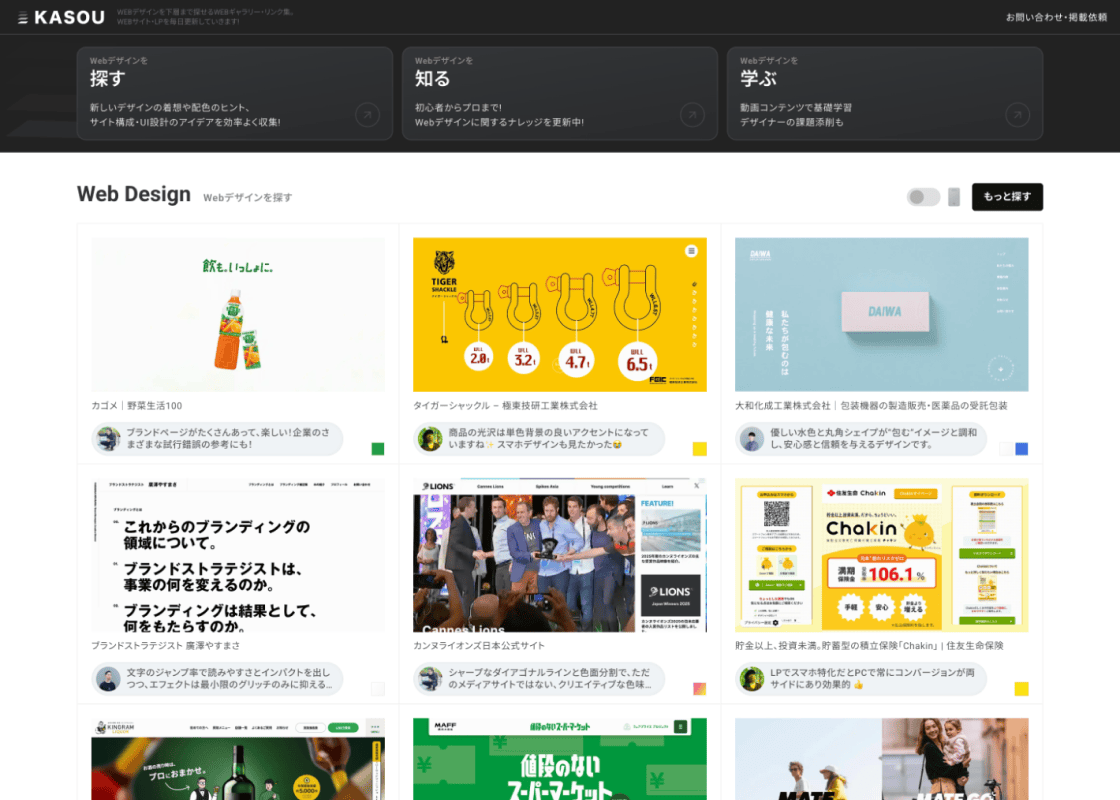Click the arrow icon on the 探す card
The width and height of the screenshot is (1120, 800).
pyautogui.click(x=368, y=115)
